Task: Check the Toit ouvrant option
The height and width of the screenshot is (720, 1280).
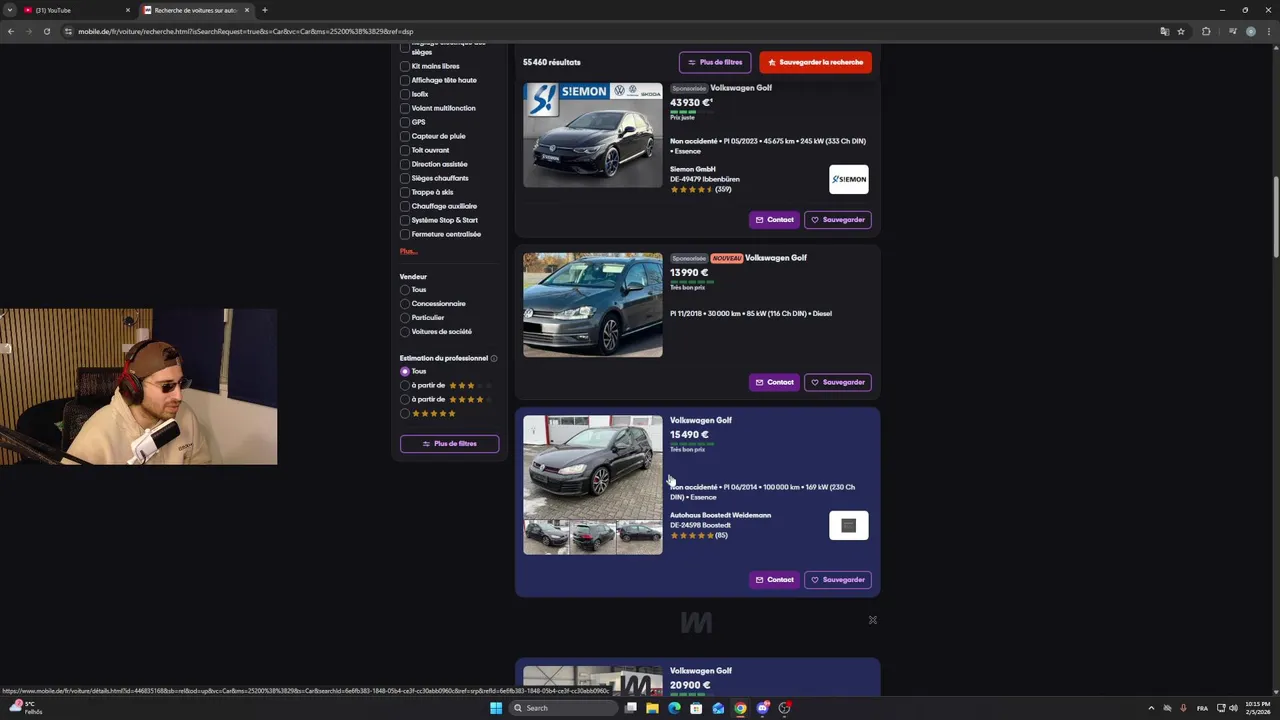Action: tap(405, 150)
